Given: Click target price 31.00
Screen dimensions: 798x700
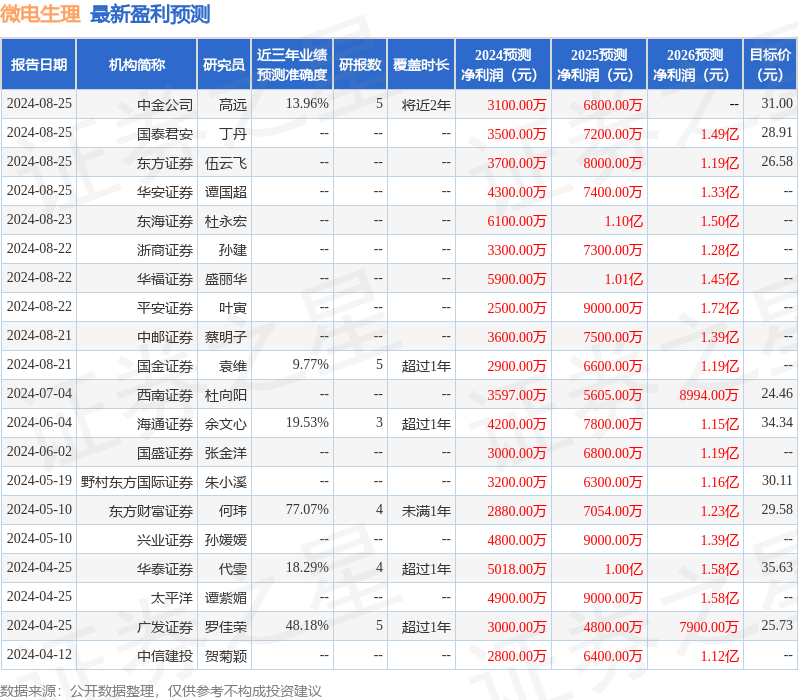Looking at the screenshot, I should [x=777, y=103].
